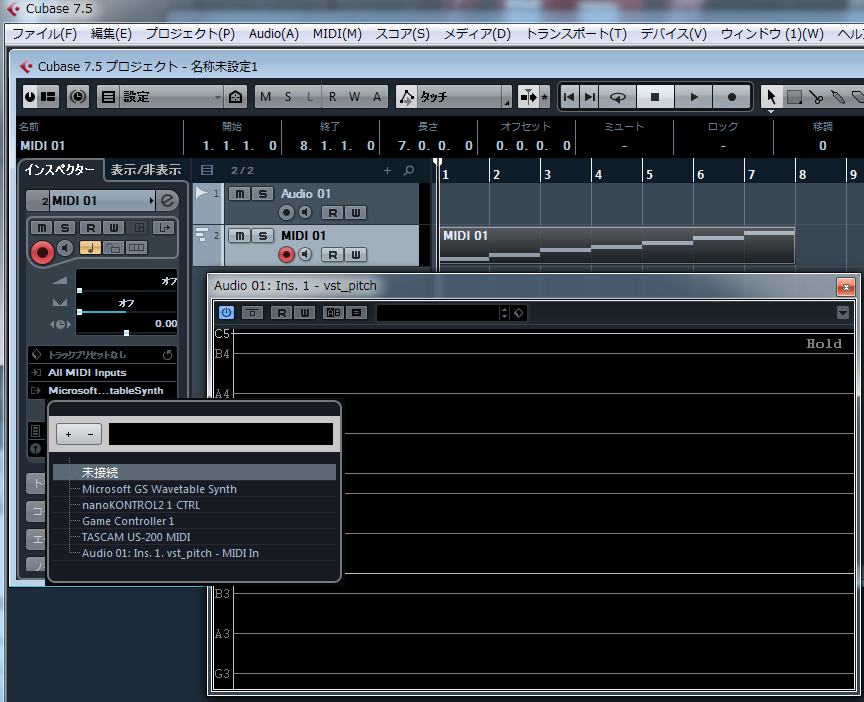The width and height of the screenshot is (864, 702).
Task: Start playback with the Play button
Action: tap(694, 97)
